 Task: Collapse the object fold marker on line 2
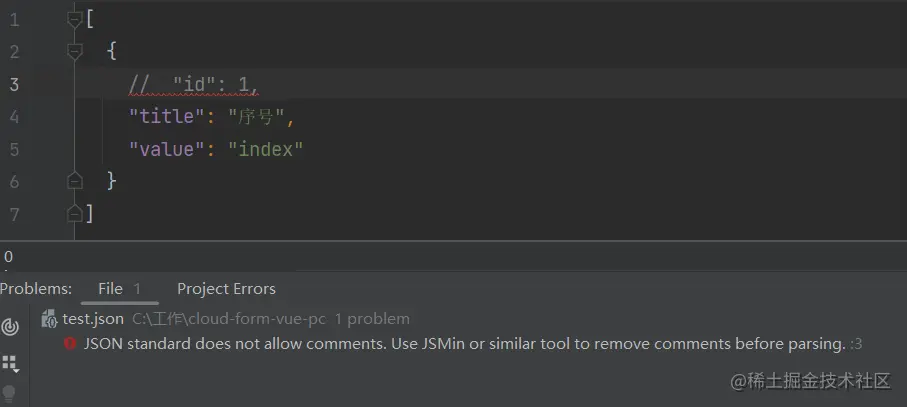tap(75, 52)
